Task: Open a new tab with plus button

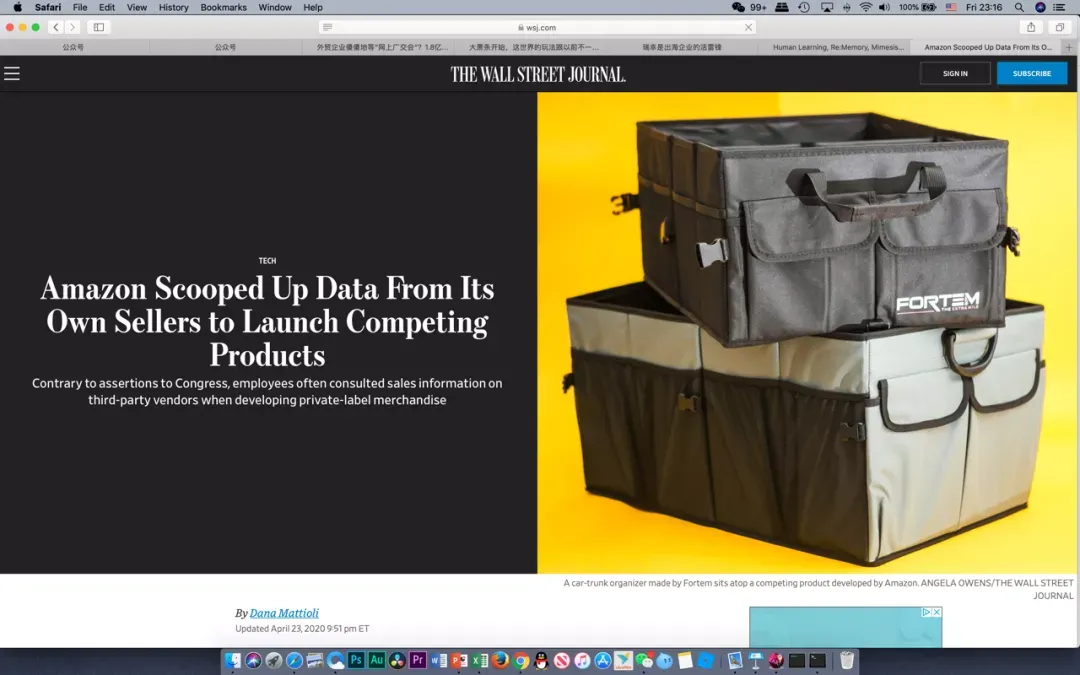Action: (x=1069, y=47)
